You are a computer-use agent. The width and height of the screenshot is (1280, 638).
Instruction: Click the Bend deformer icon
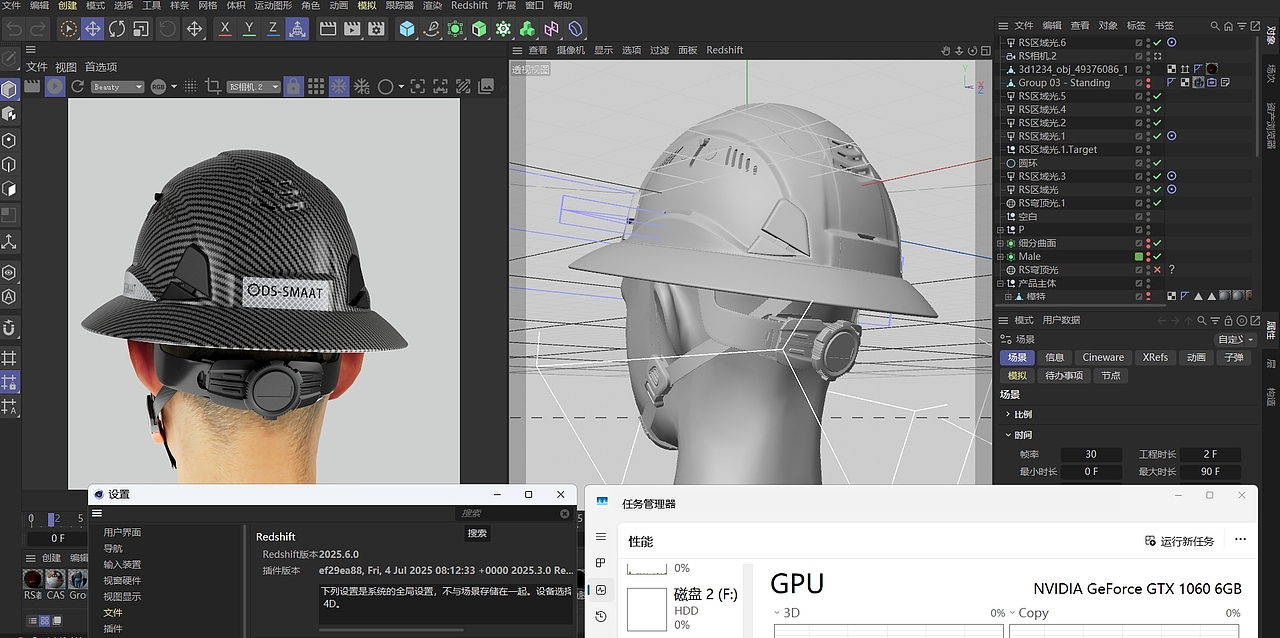click(576, 29)
